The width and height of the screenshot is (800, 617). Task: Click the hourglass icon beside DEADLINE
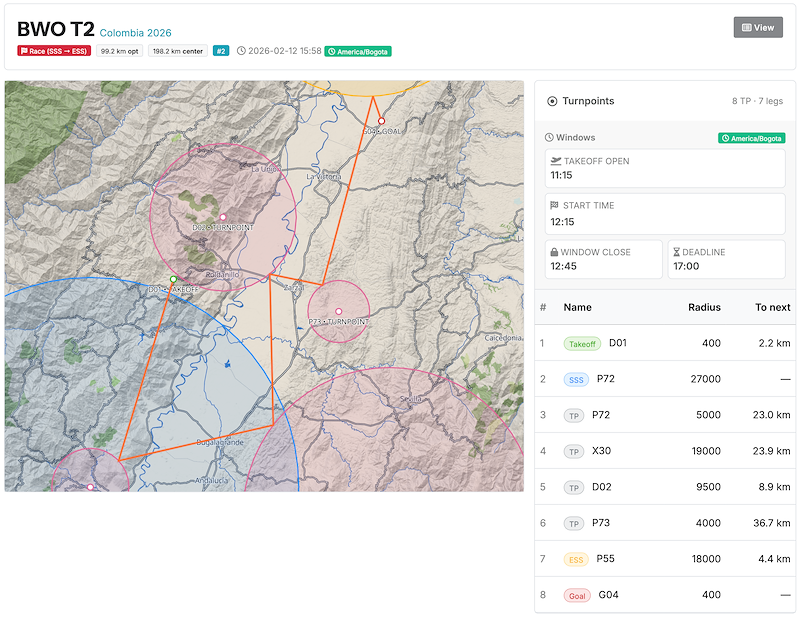click(x=677, y=251)
